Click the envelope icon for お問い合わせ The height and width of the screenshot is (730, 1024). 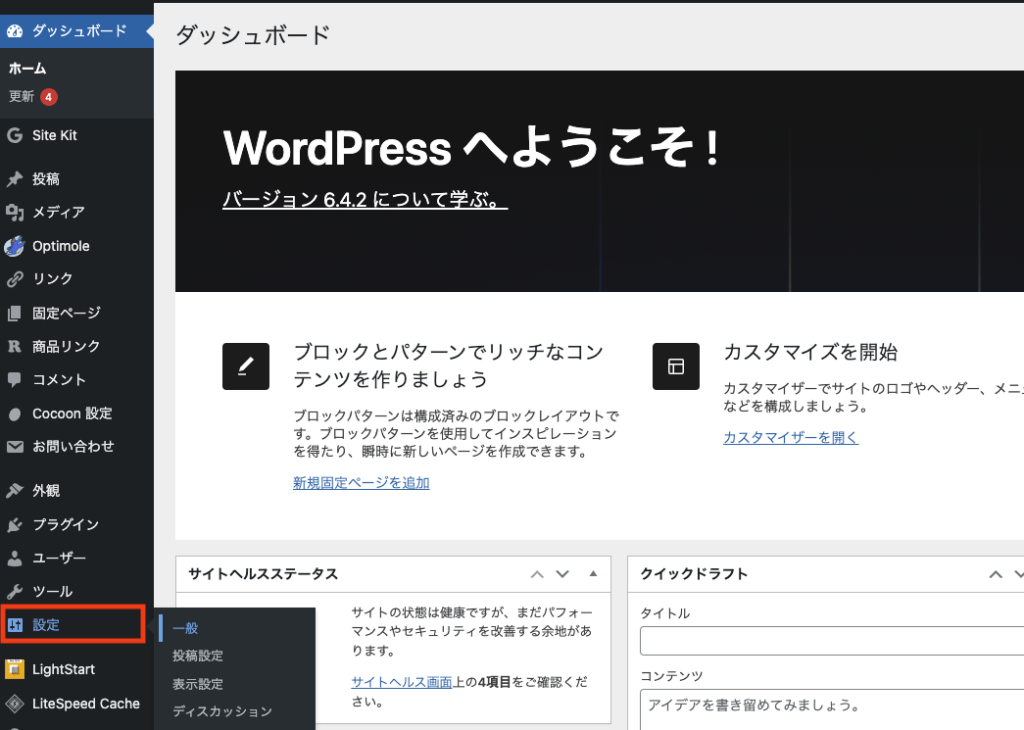[x=14, y=447]
